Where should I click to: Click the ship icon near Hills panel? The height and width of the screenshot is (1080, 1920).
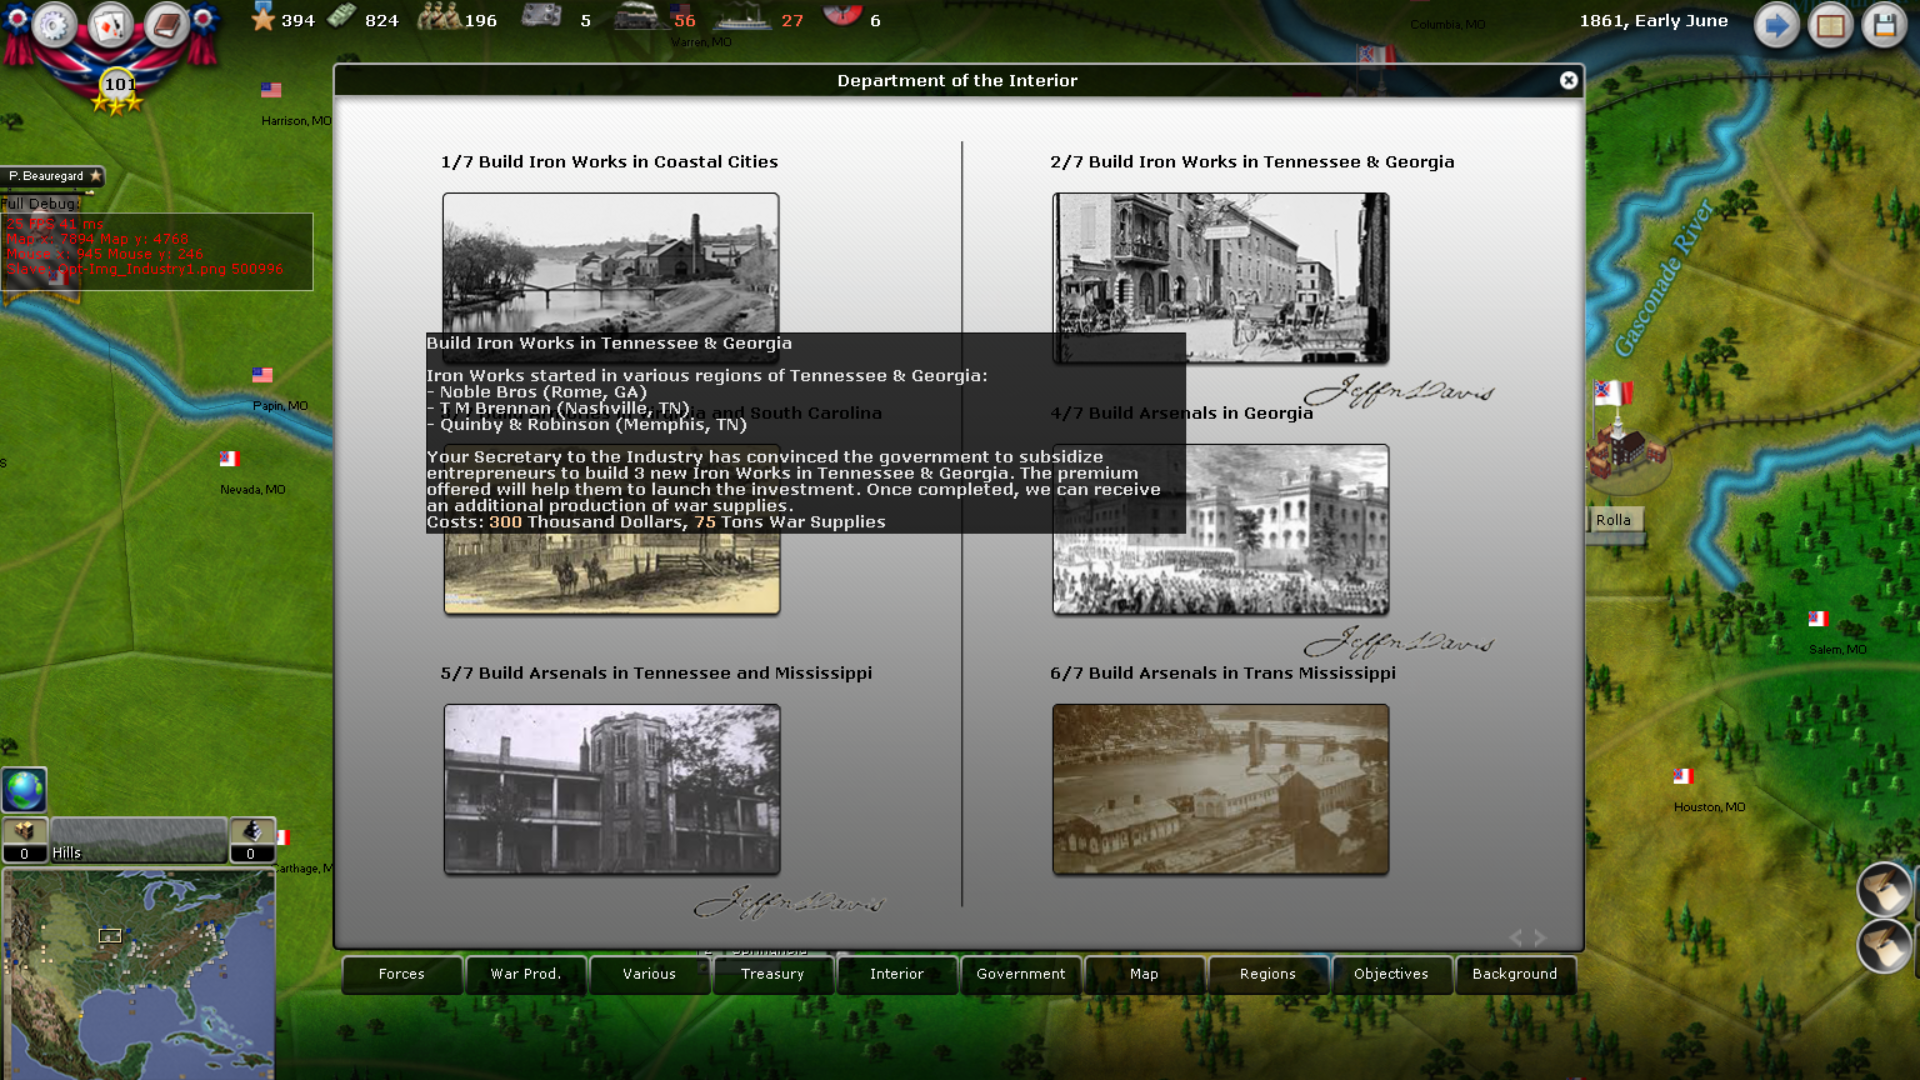pos(252,831)
